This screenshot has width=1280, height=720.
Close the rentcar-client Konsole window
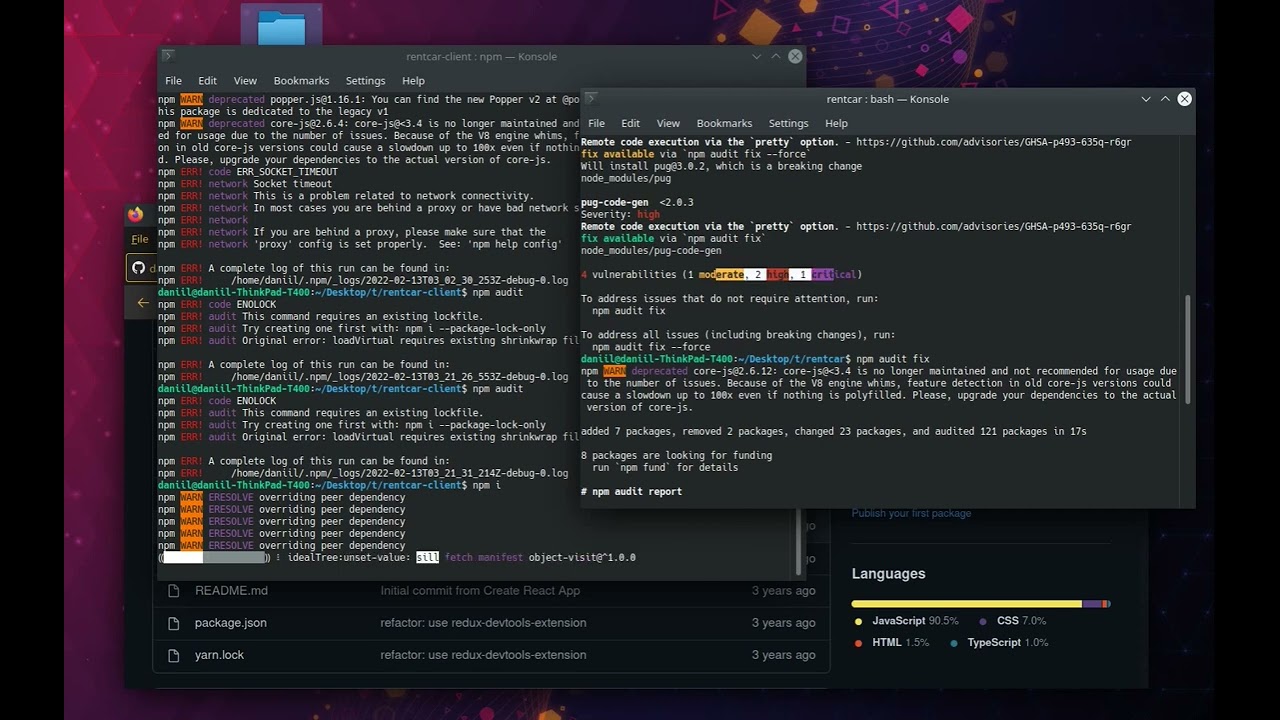[x=795, y=57]
